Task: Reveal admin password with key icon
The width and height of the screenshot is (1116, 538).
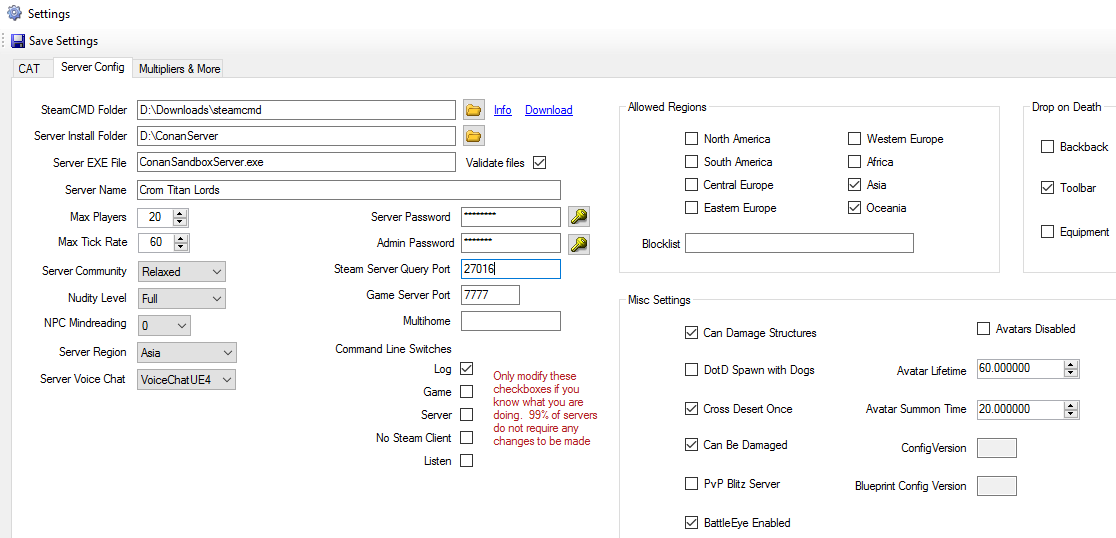Action: pos(578,243)
